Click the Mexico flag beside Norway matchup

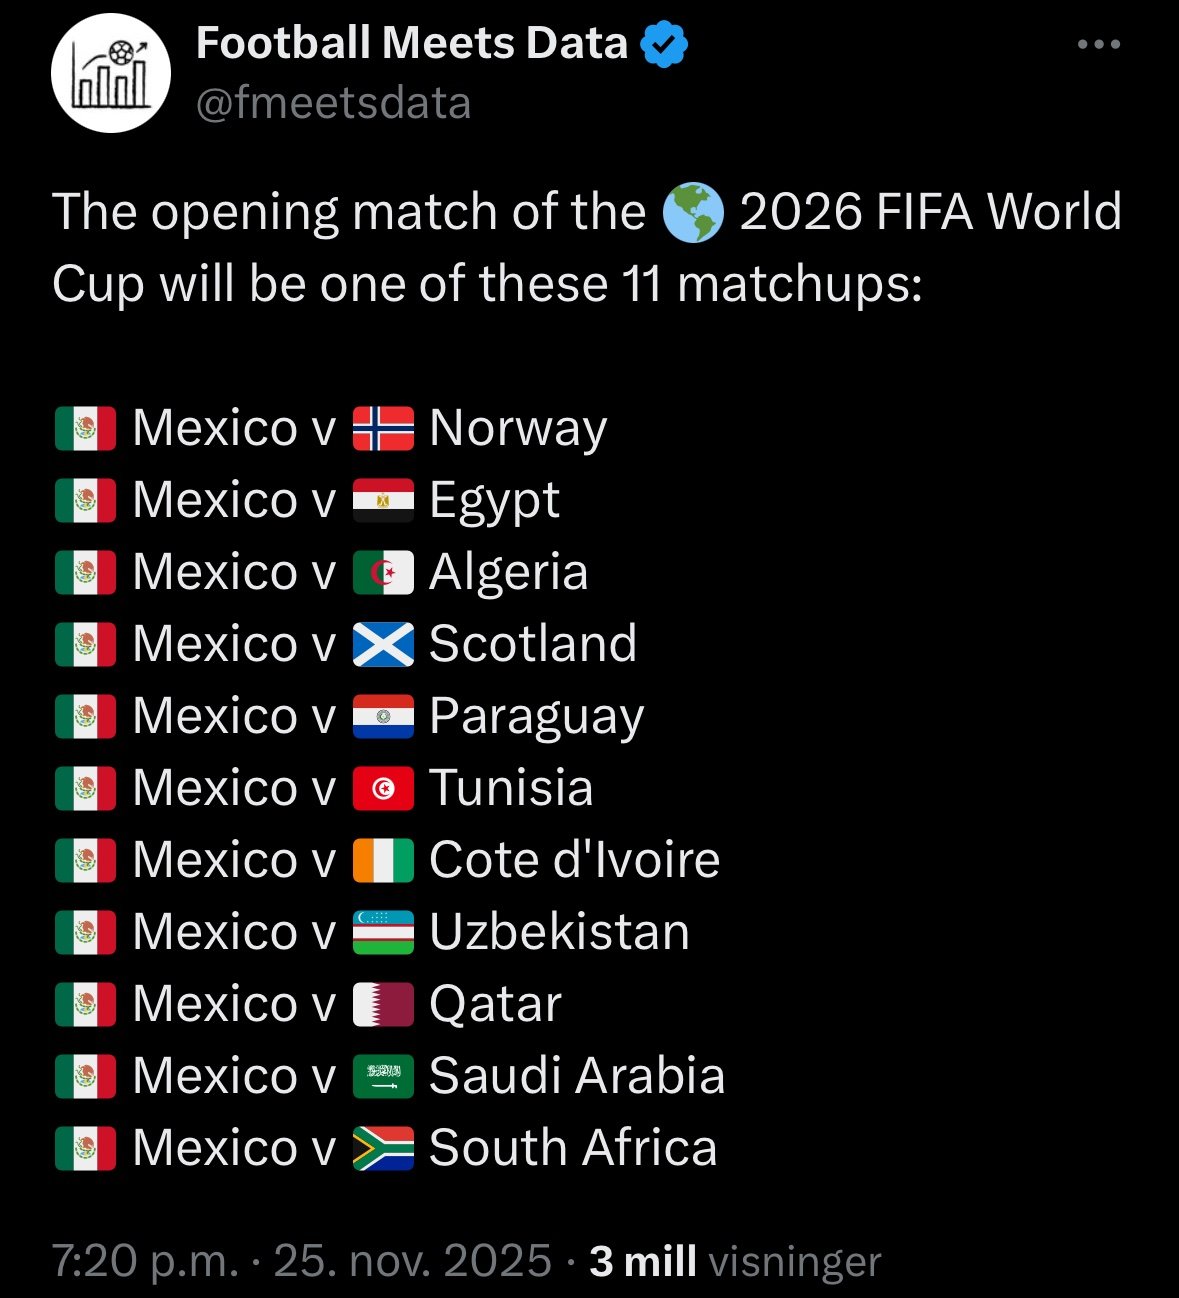pyautogui.click(x=86, y=429)
